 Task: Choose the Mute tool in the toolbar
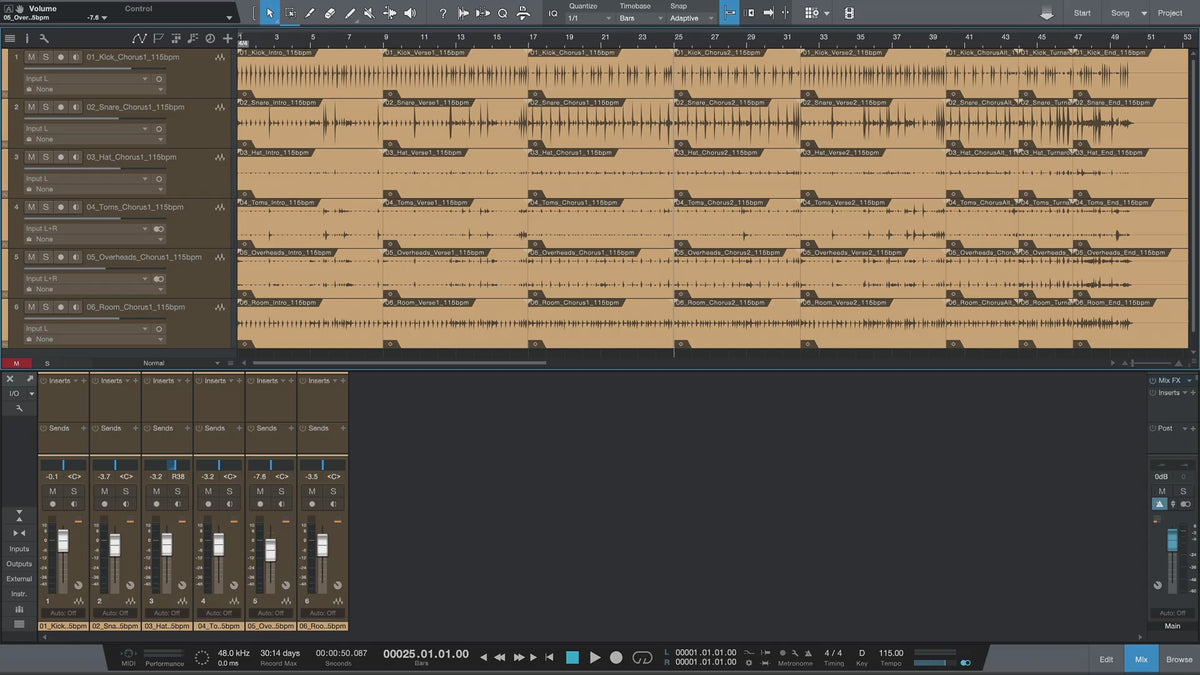(369, 13)
